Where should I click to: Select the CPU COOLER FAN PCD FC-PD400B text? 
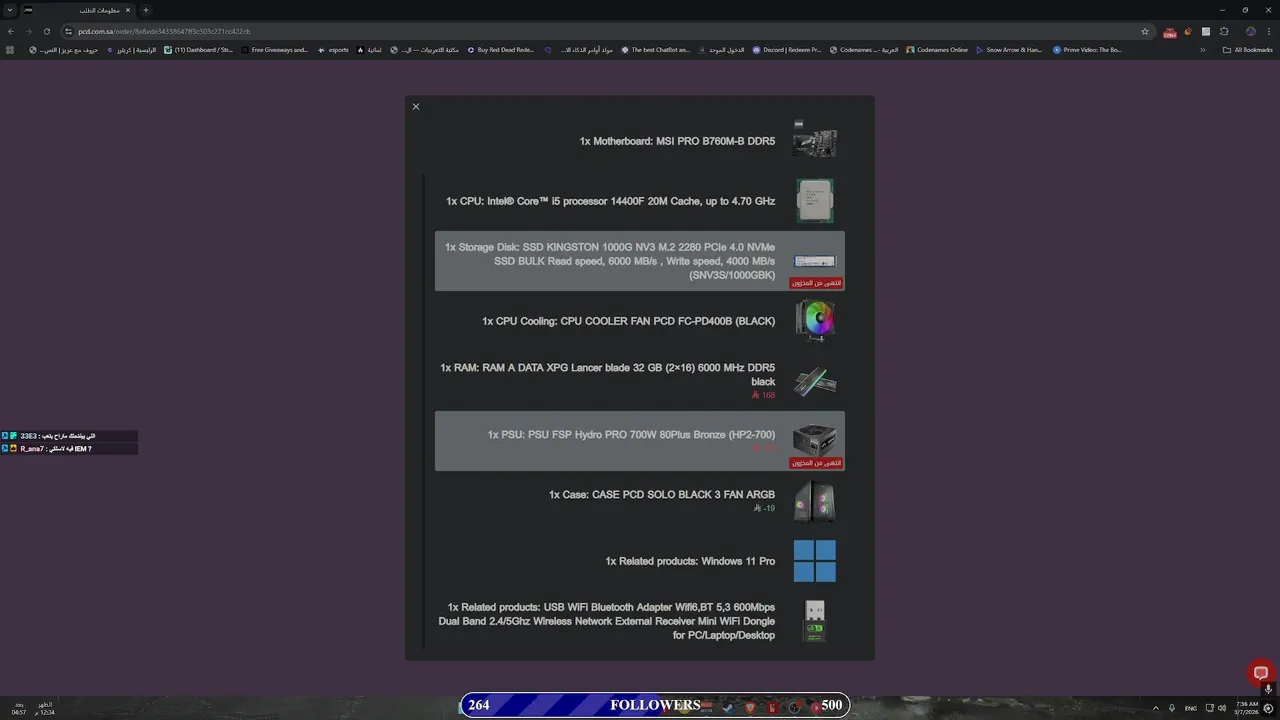click(x=628, y=321)
